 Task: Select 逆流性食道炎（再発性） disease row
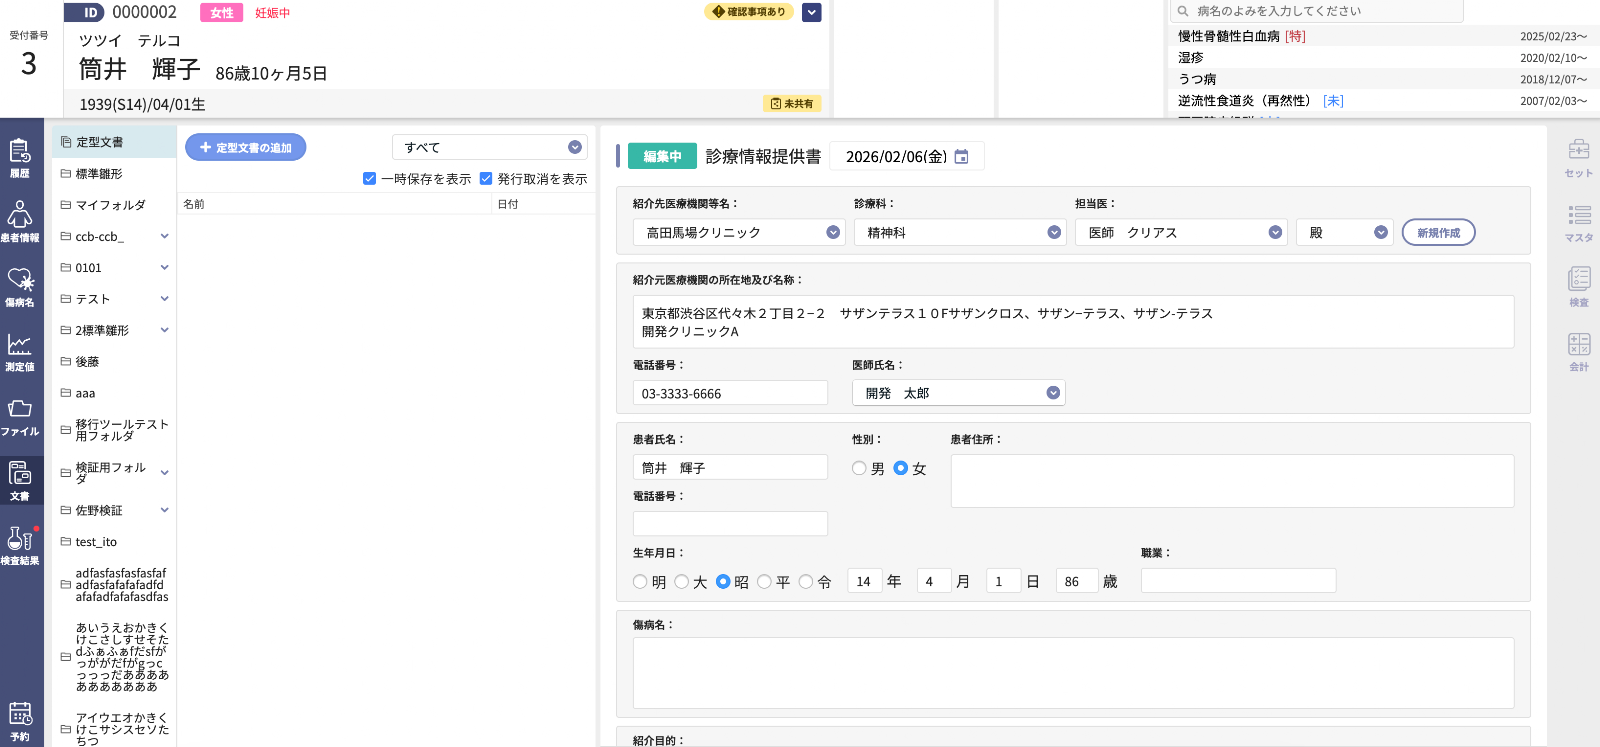[1382, 101]
